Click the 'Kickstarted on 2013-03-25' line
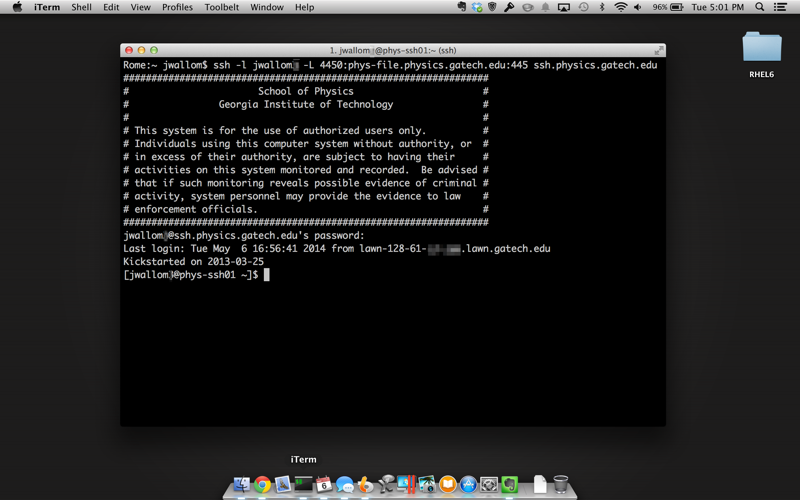The height and width of the screenshot is (500, 800). (193, 262)
